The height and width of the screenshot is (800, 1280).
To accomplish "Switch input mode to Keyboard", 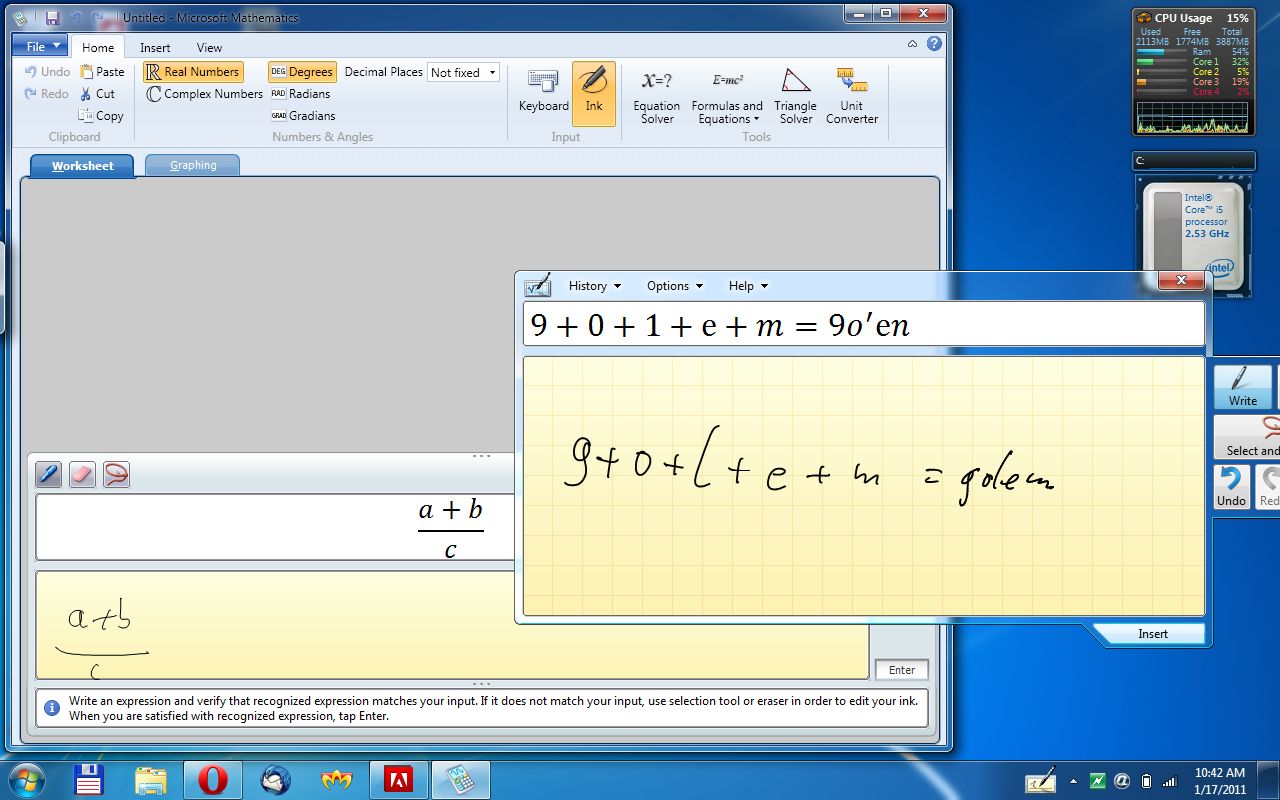I will [x=543, y=95].
